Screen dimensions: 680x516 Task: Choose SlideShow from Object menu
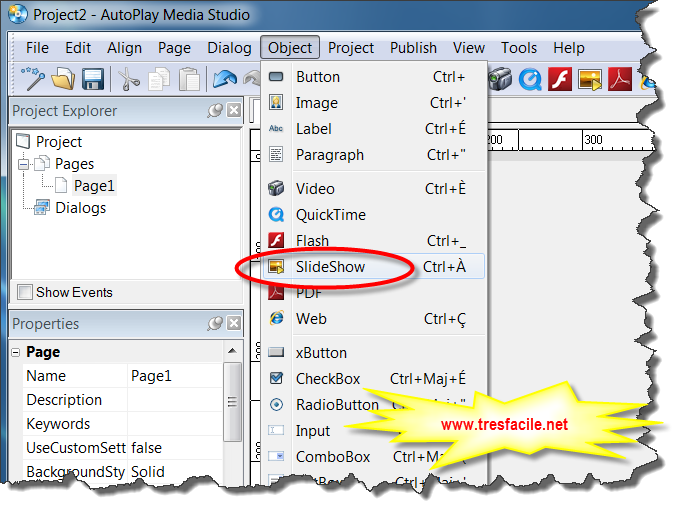374,266
